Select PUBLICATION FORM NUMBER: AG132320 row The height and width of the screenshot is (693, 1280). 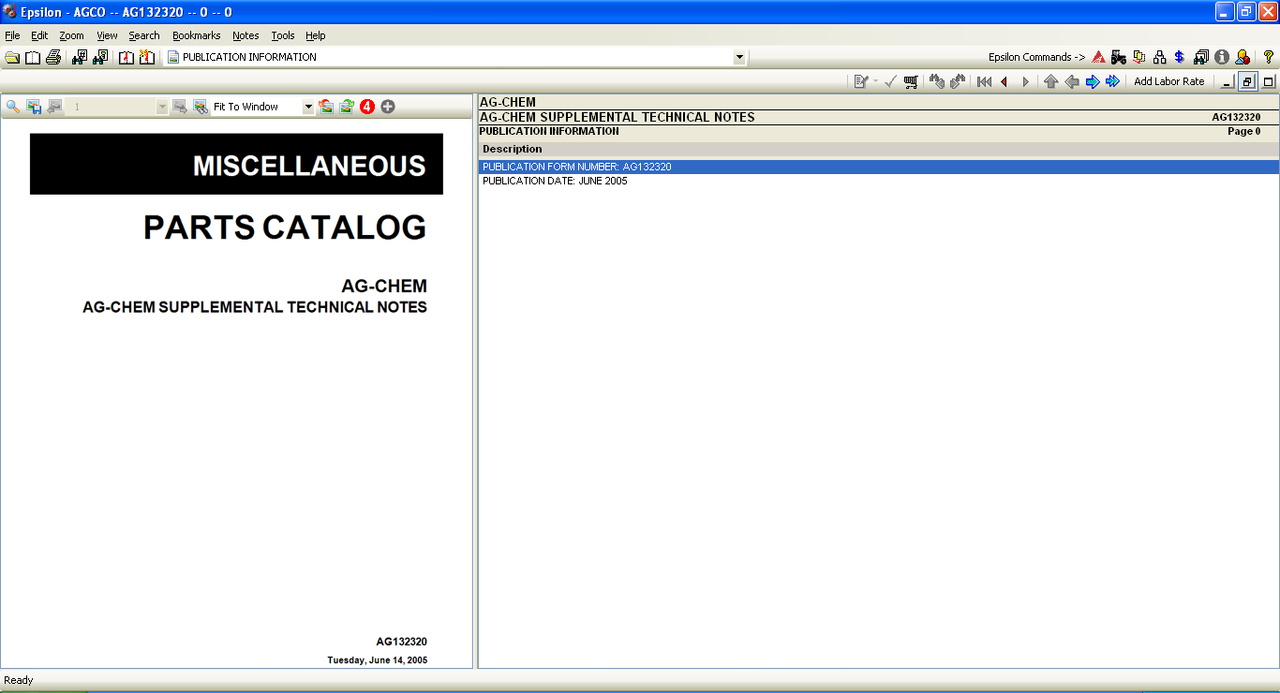point(879,167)
